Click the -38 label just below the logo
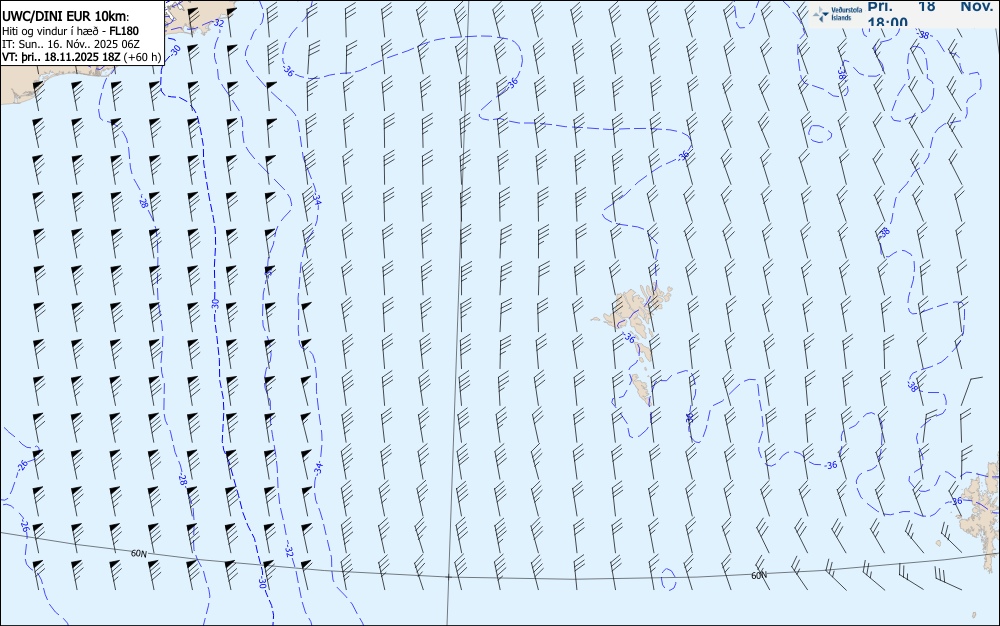Screen dimensions: 1000x626 (923, 35)
